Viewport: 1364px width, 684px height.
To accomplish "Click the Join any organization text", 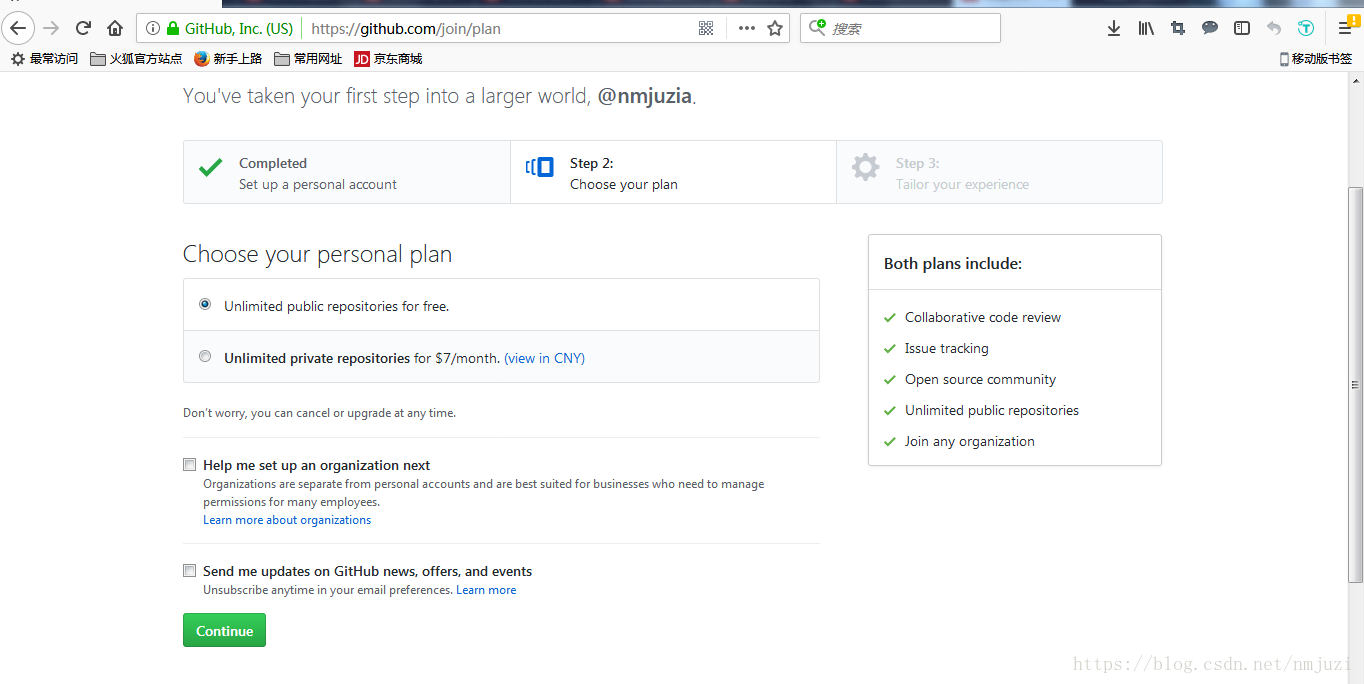I will click(970, 441).
